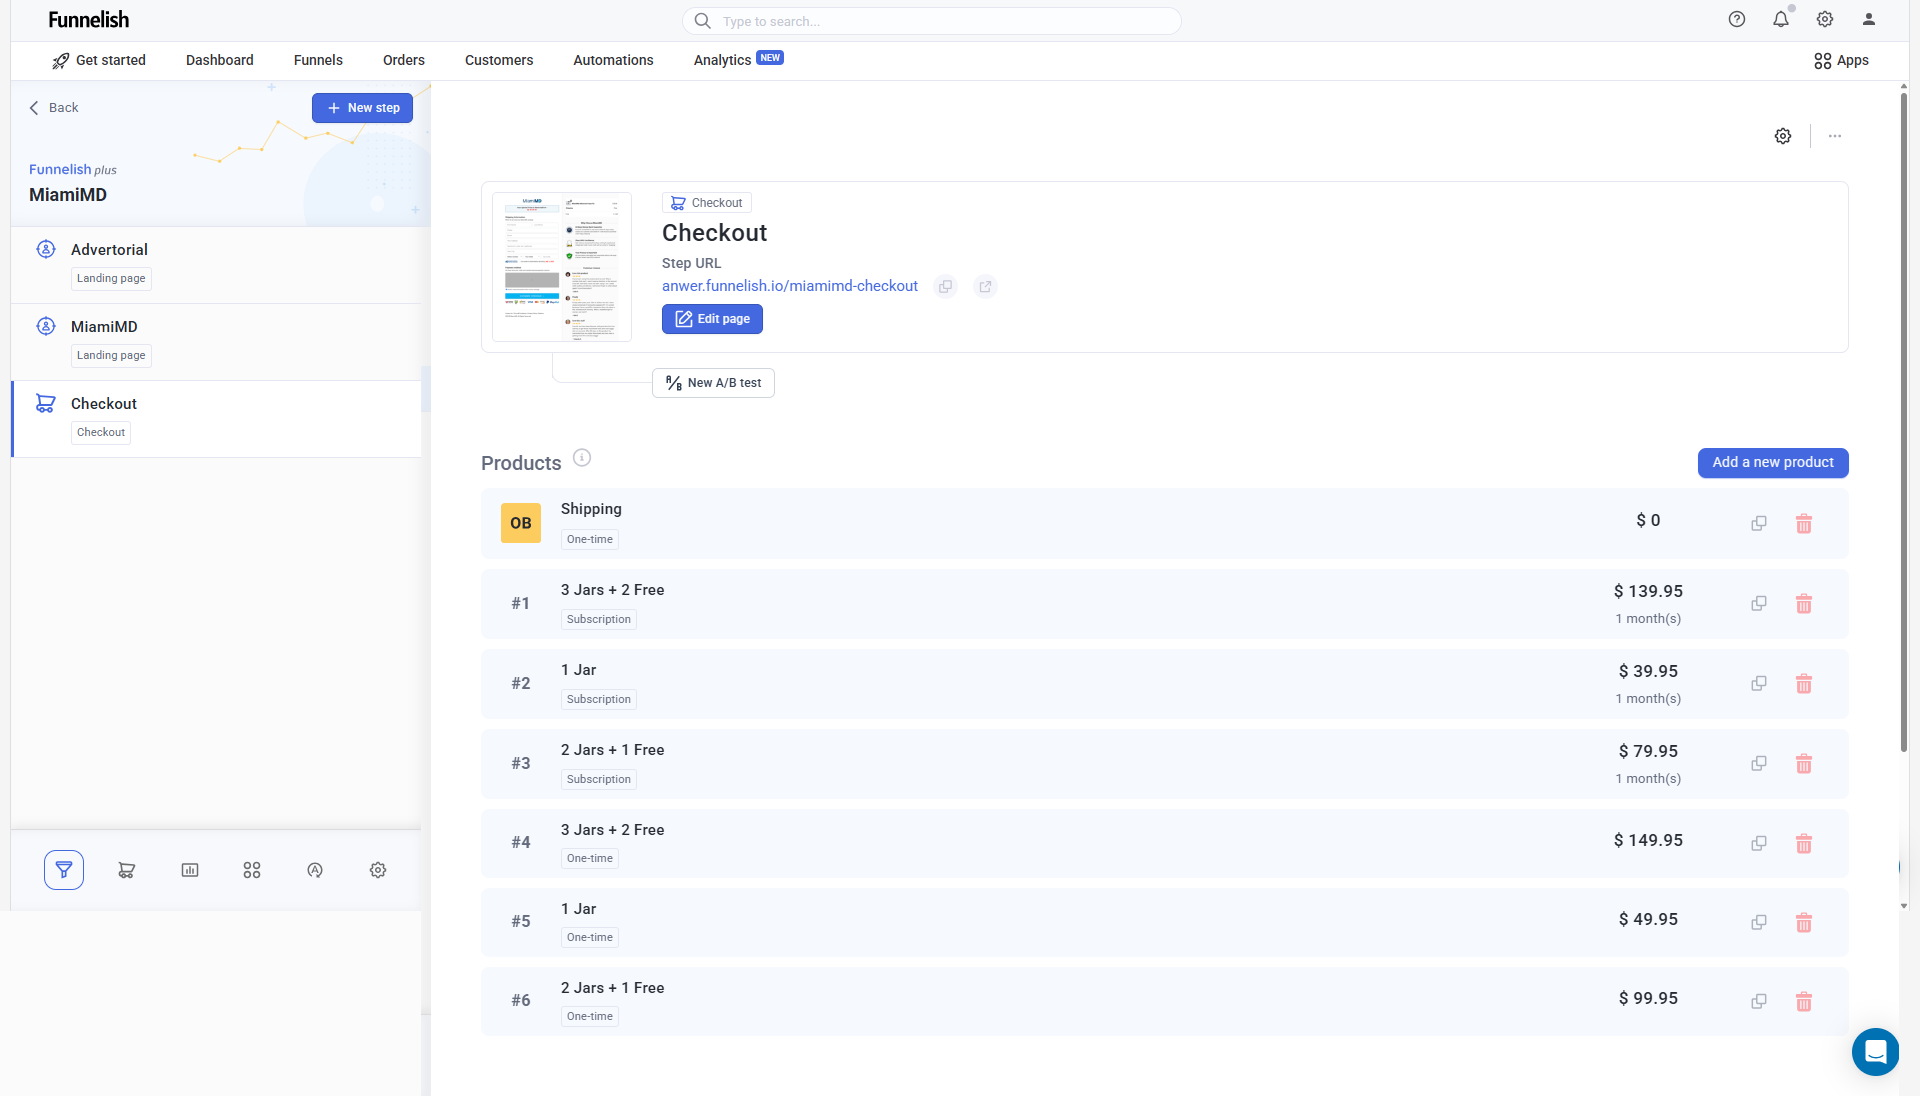Open funnel stats chart icon in sidebar footer
This screenshot has height=1096, width=1920.
click(190, 870)
